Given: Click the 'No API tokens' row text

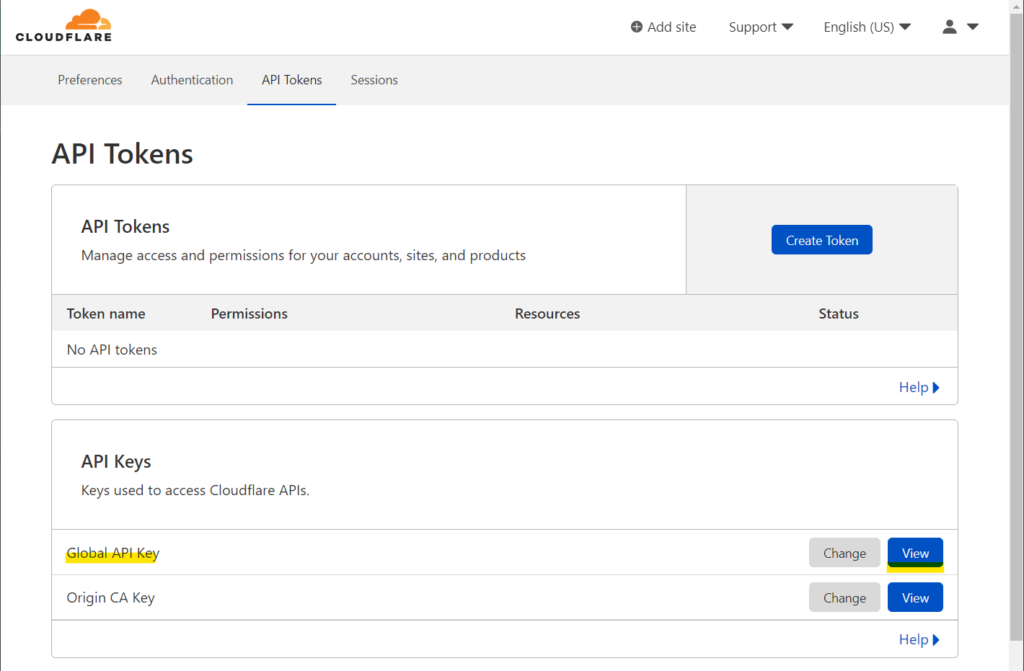Looking at the screenshot, I should tap(112, 350).
